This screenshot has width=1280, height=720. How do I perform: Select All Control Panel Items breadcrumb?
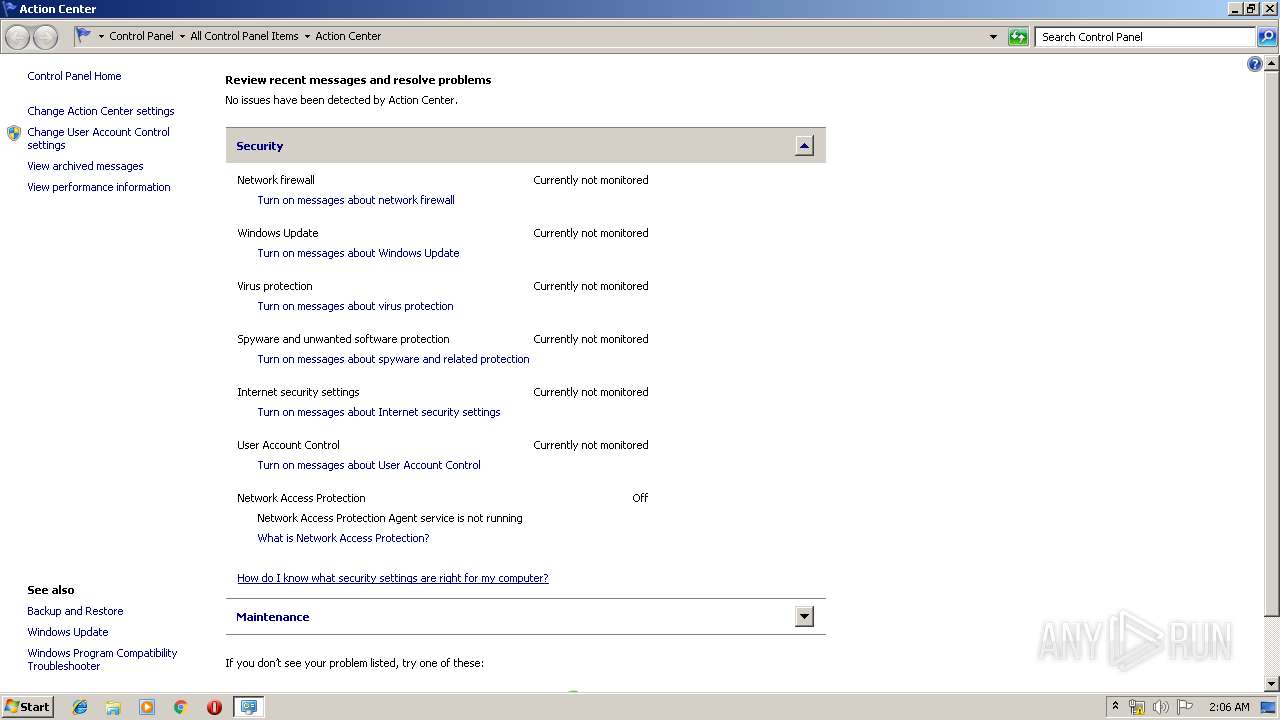(x=244, y=36)
